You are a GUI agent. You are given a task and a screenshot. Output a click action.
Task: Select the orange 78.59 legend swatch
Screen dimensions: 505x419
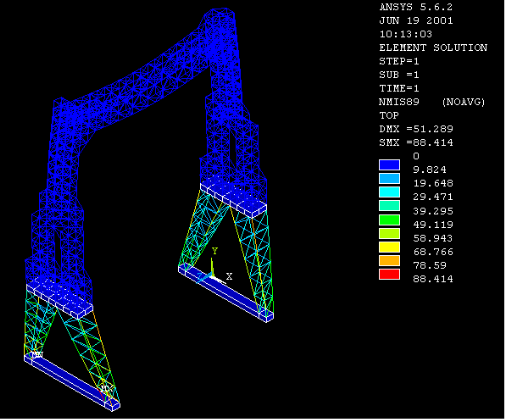(x=389, y=261)
